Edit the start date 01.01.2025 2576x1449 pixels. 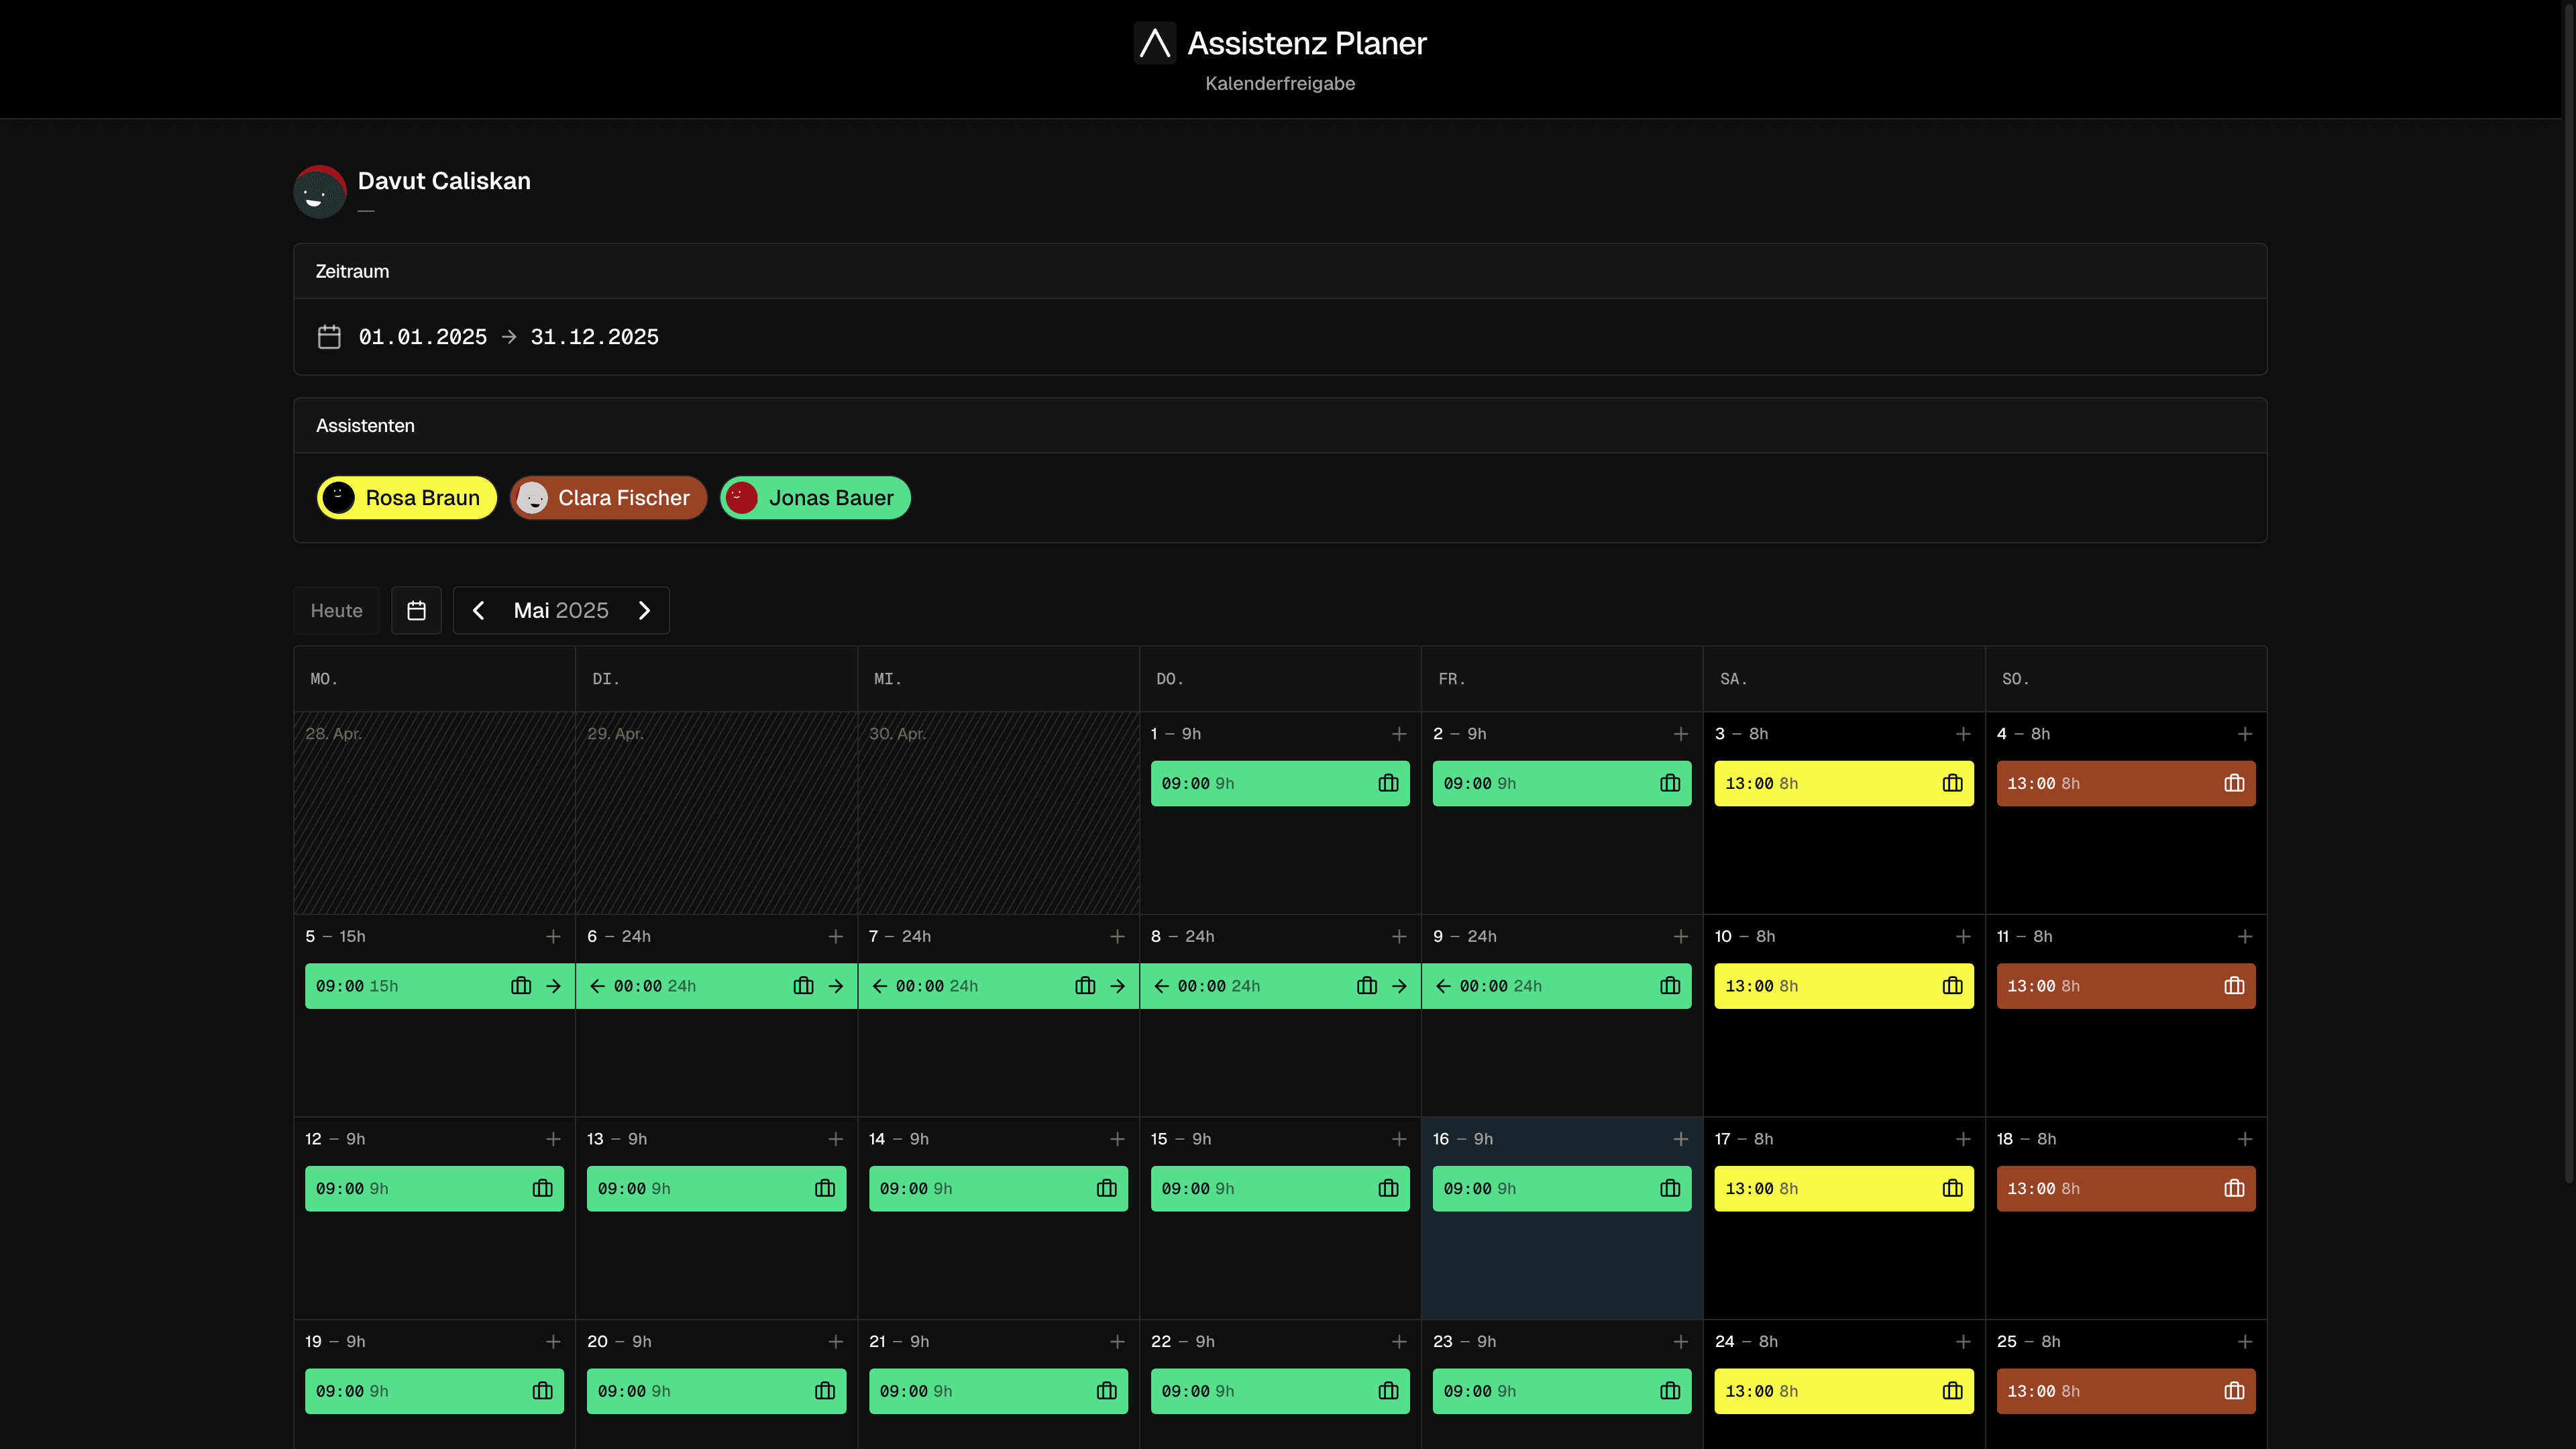[x=423, y=337]
